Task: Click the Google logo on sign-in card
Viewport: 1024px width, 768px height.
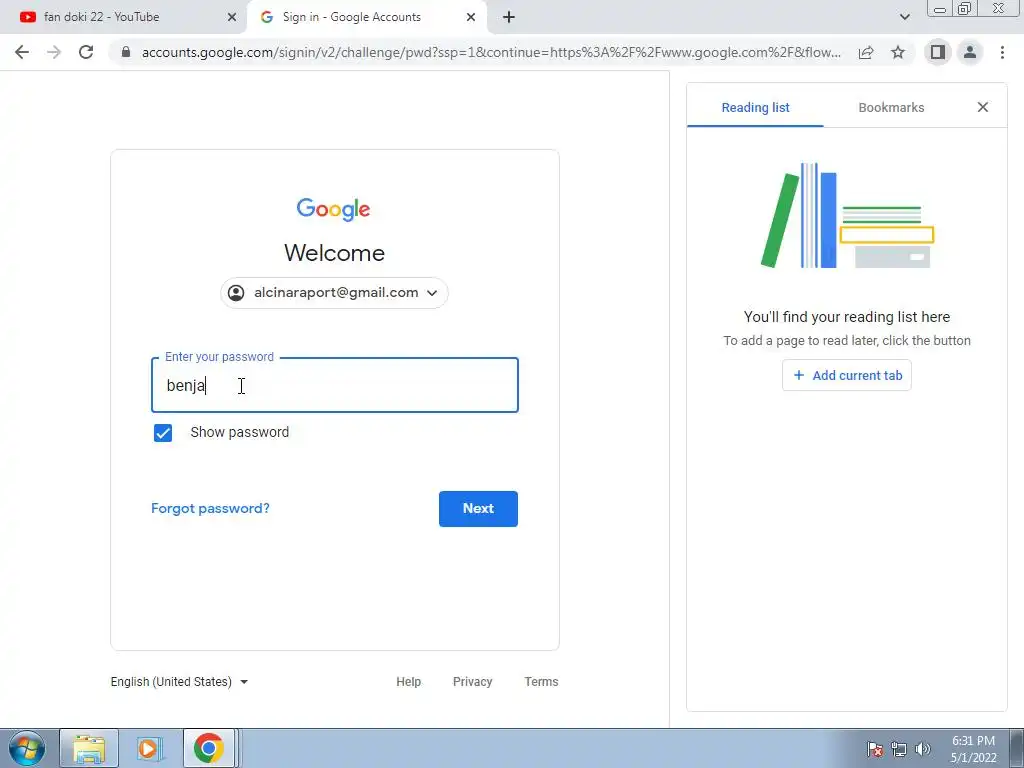Action: click(x=334, y=209)
